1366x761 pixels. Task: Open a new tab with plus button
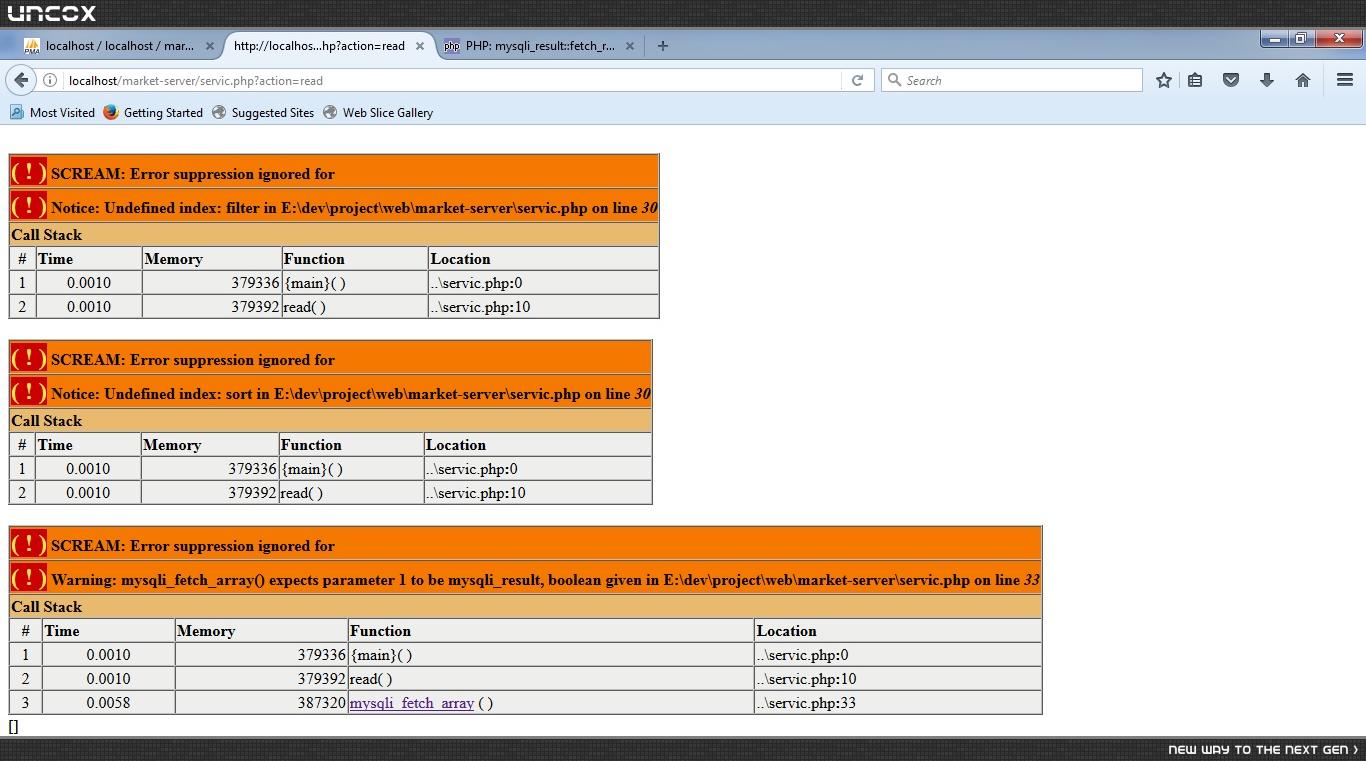[x=662, y=45]
